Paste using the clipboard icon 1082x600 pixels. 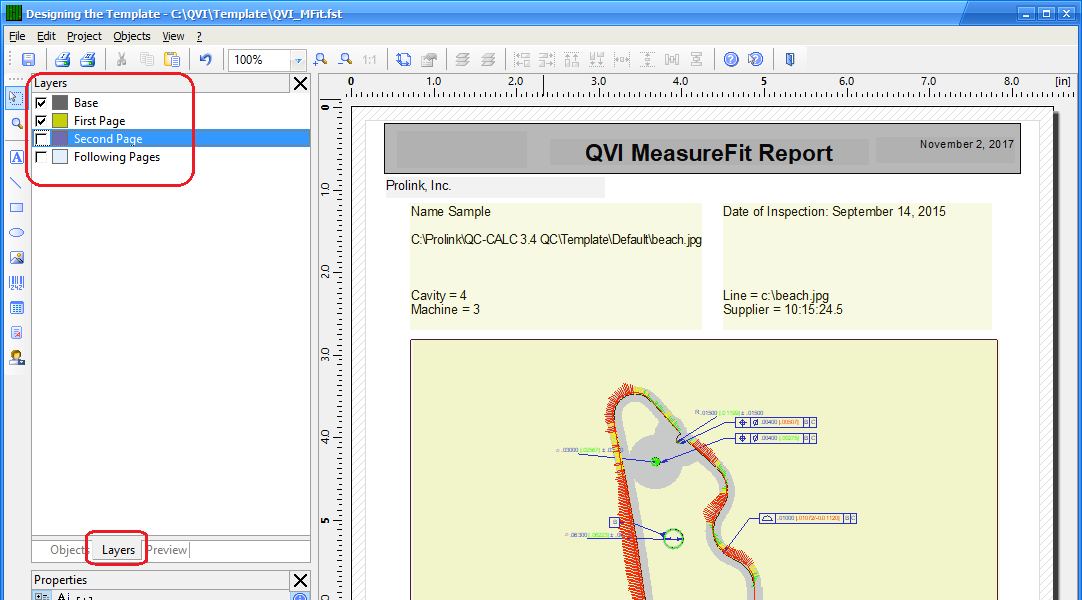pyautogui.click(x=172, y=60)
